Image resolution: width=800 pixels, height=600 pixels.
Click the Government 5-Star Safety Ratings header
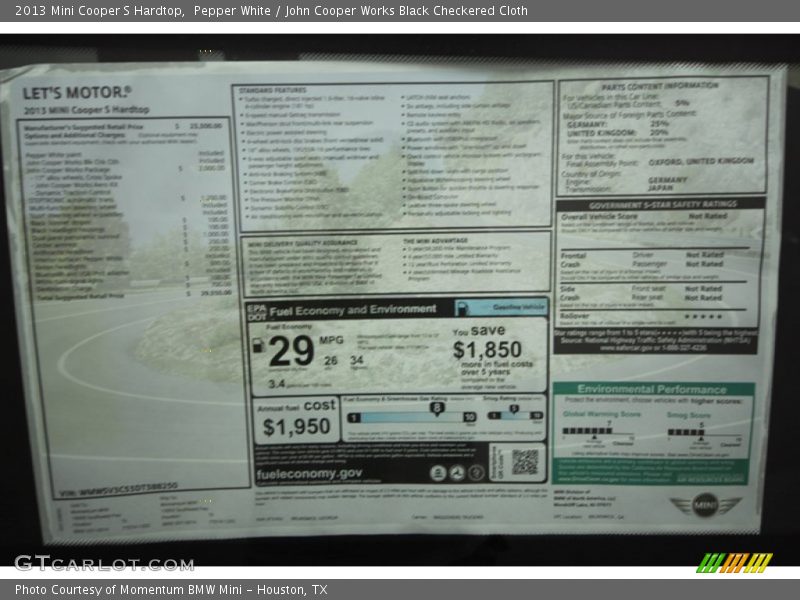[662, 203]
